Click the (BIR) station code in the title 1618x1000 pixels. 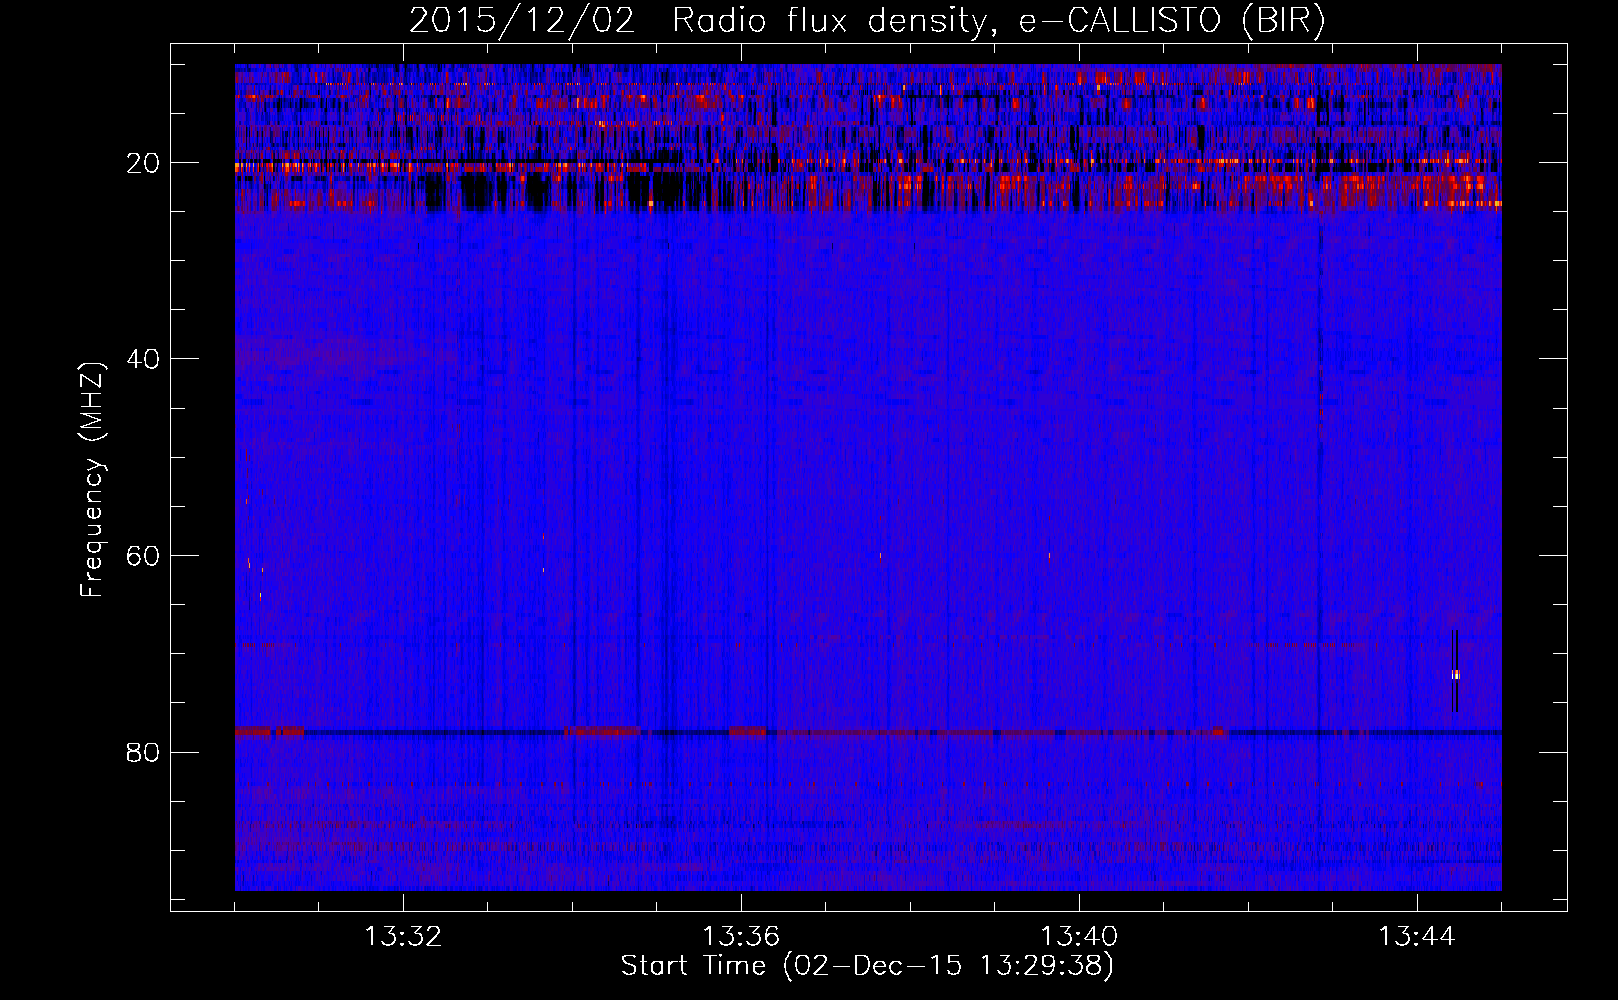[1282, 21]
